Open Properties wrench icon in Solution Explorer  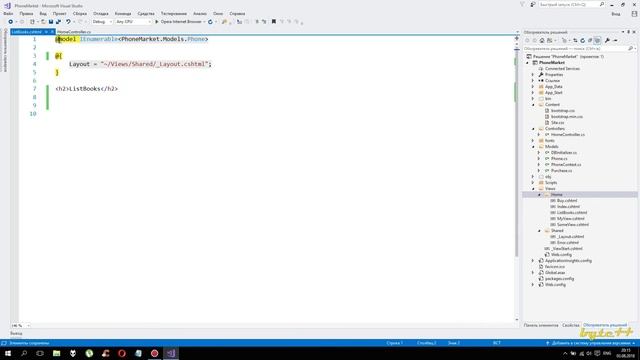tap(607, 40)
